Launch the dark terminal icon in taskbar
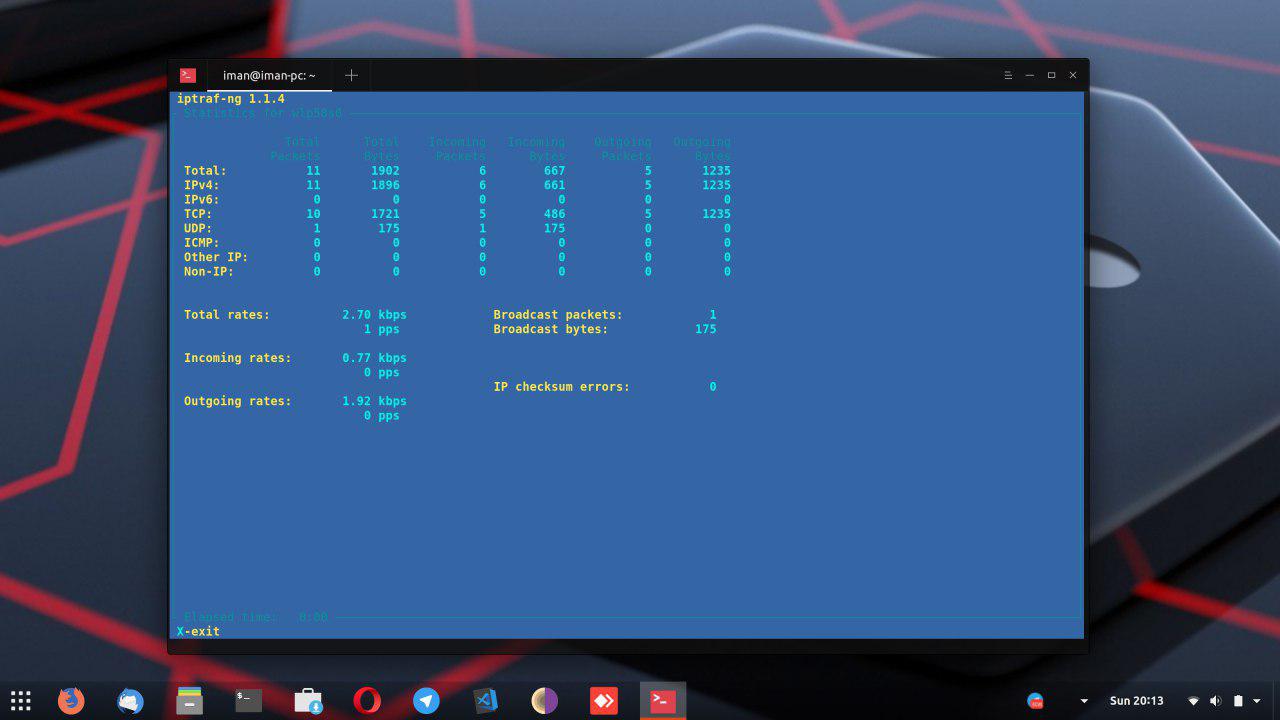This screenshot has width=1280, height=720. [x=248, y=701]
